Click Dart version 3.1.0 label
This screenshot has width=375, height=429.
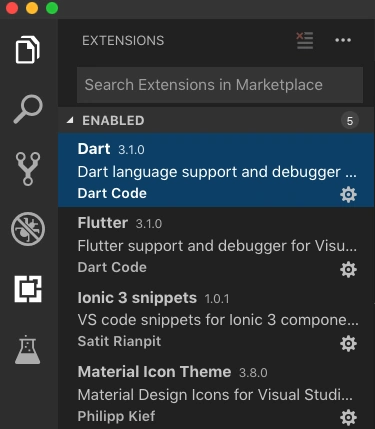pyautogui.click(x=131, y=150)
